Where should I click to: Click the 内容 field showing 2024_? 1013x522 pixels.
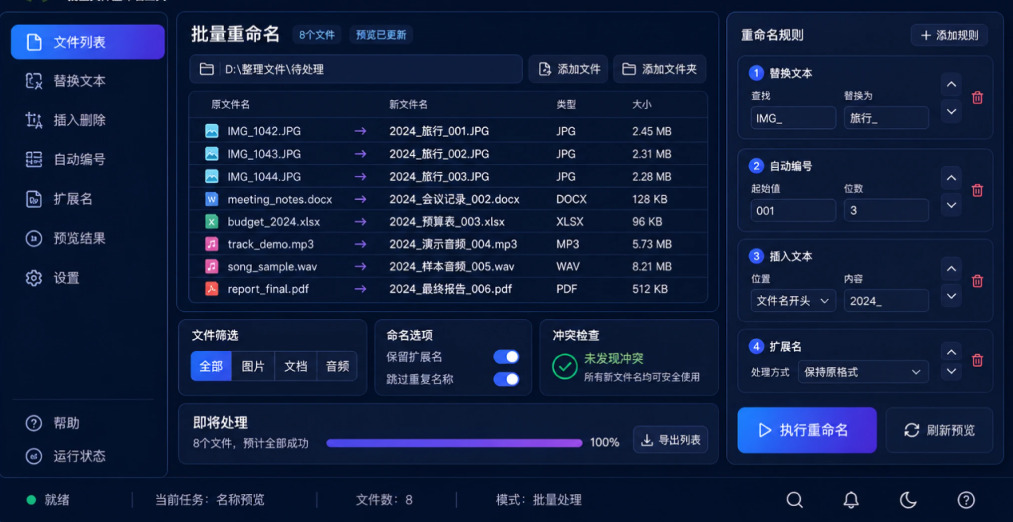tap(886, 301)
